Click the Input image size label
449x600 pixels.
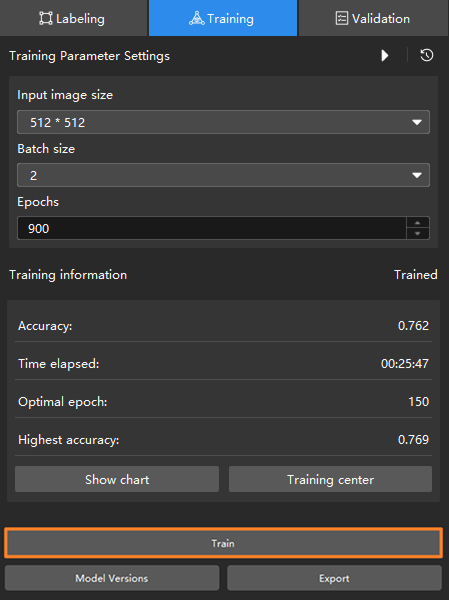pyautogui.click(x=65, y=95)
